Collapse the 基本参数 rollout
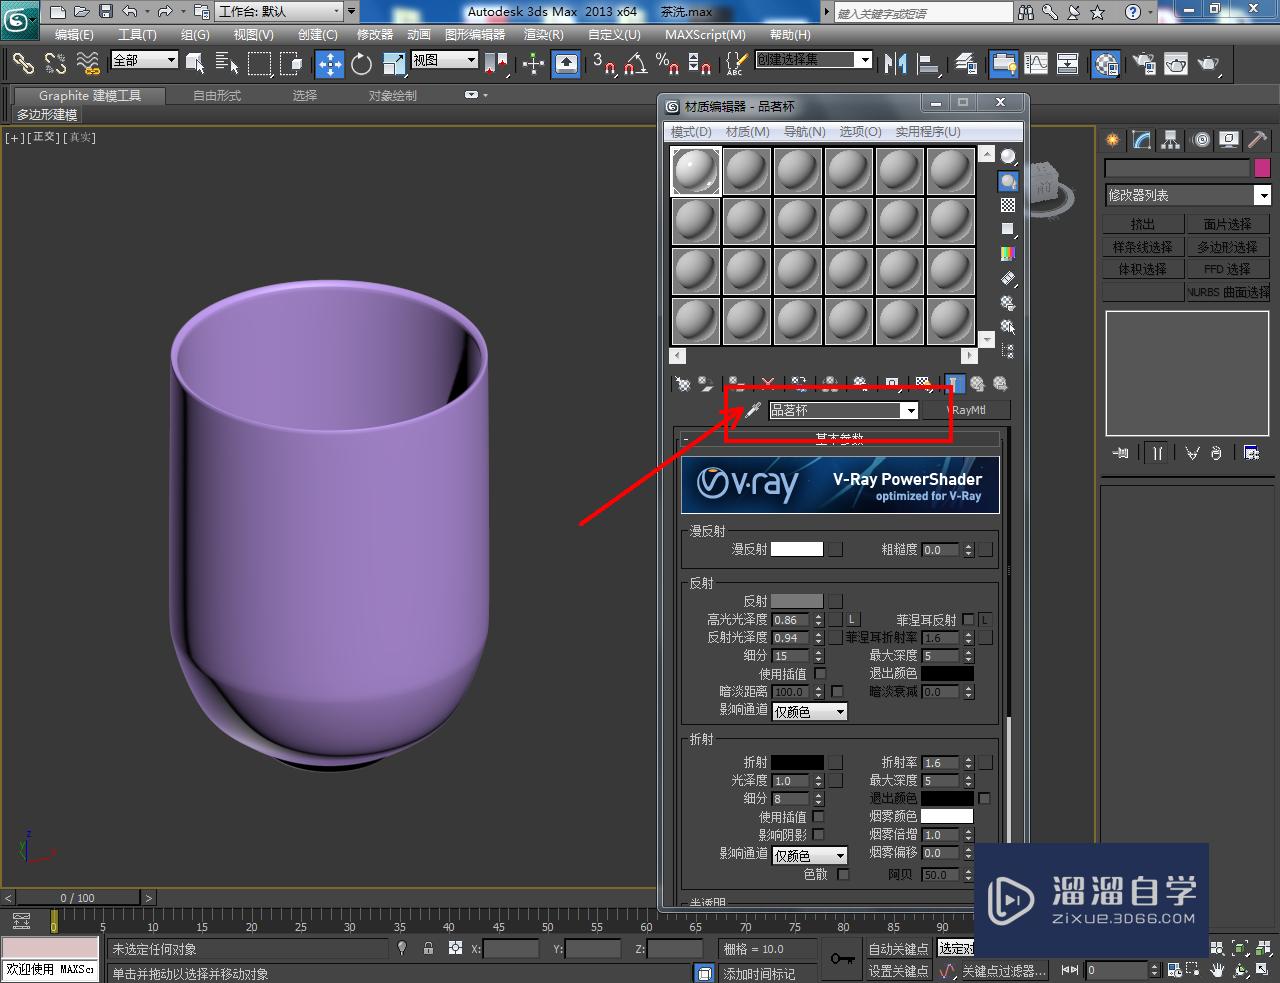Screen dimensions: 1280x983 (x=840, y=439)
